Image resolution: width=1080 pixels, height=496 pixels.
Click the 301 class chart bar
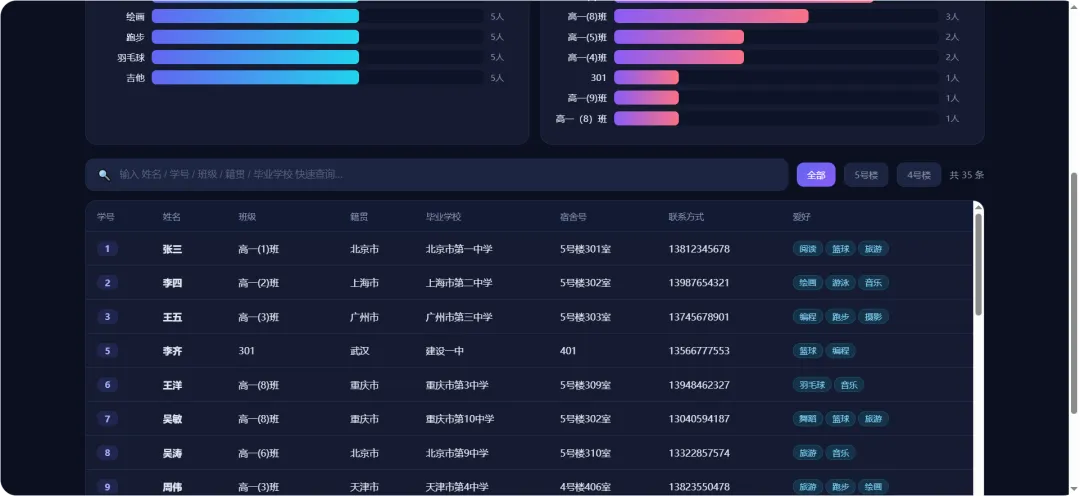[x=647, y=77]
